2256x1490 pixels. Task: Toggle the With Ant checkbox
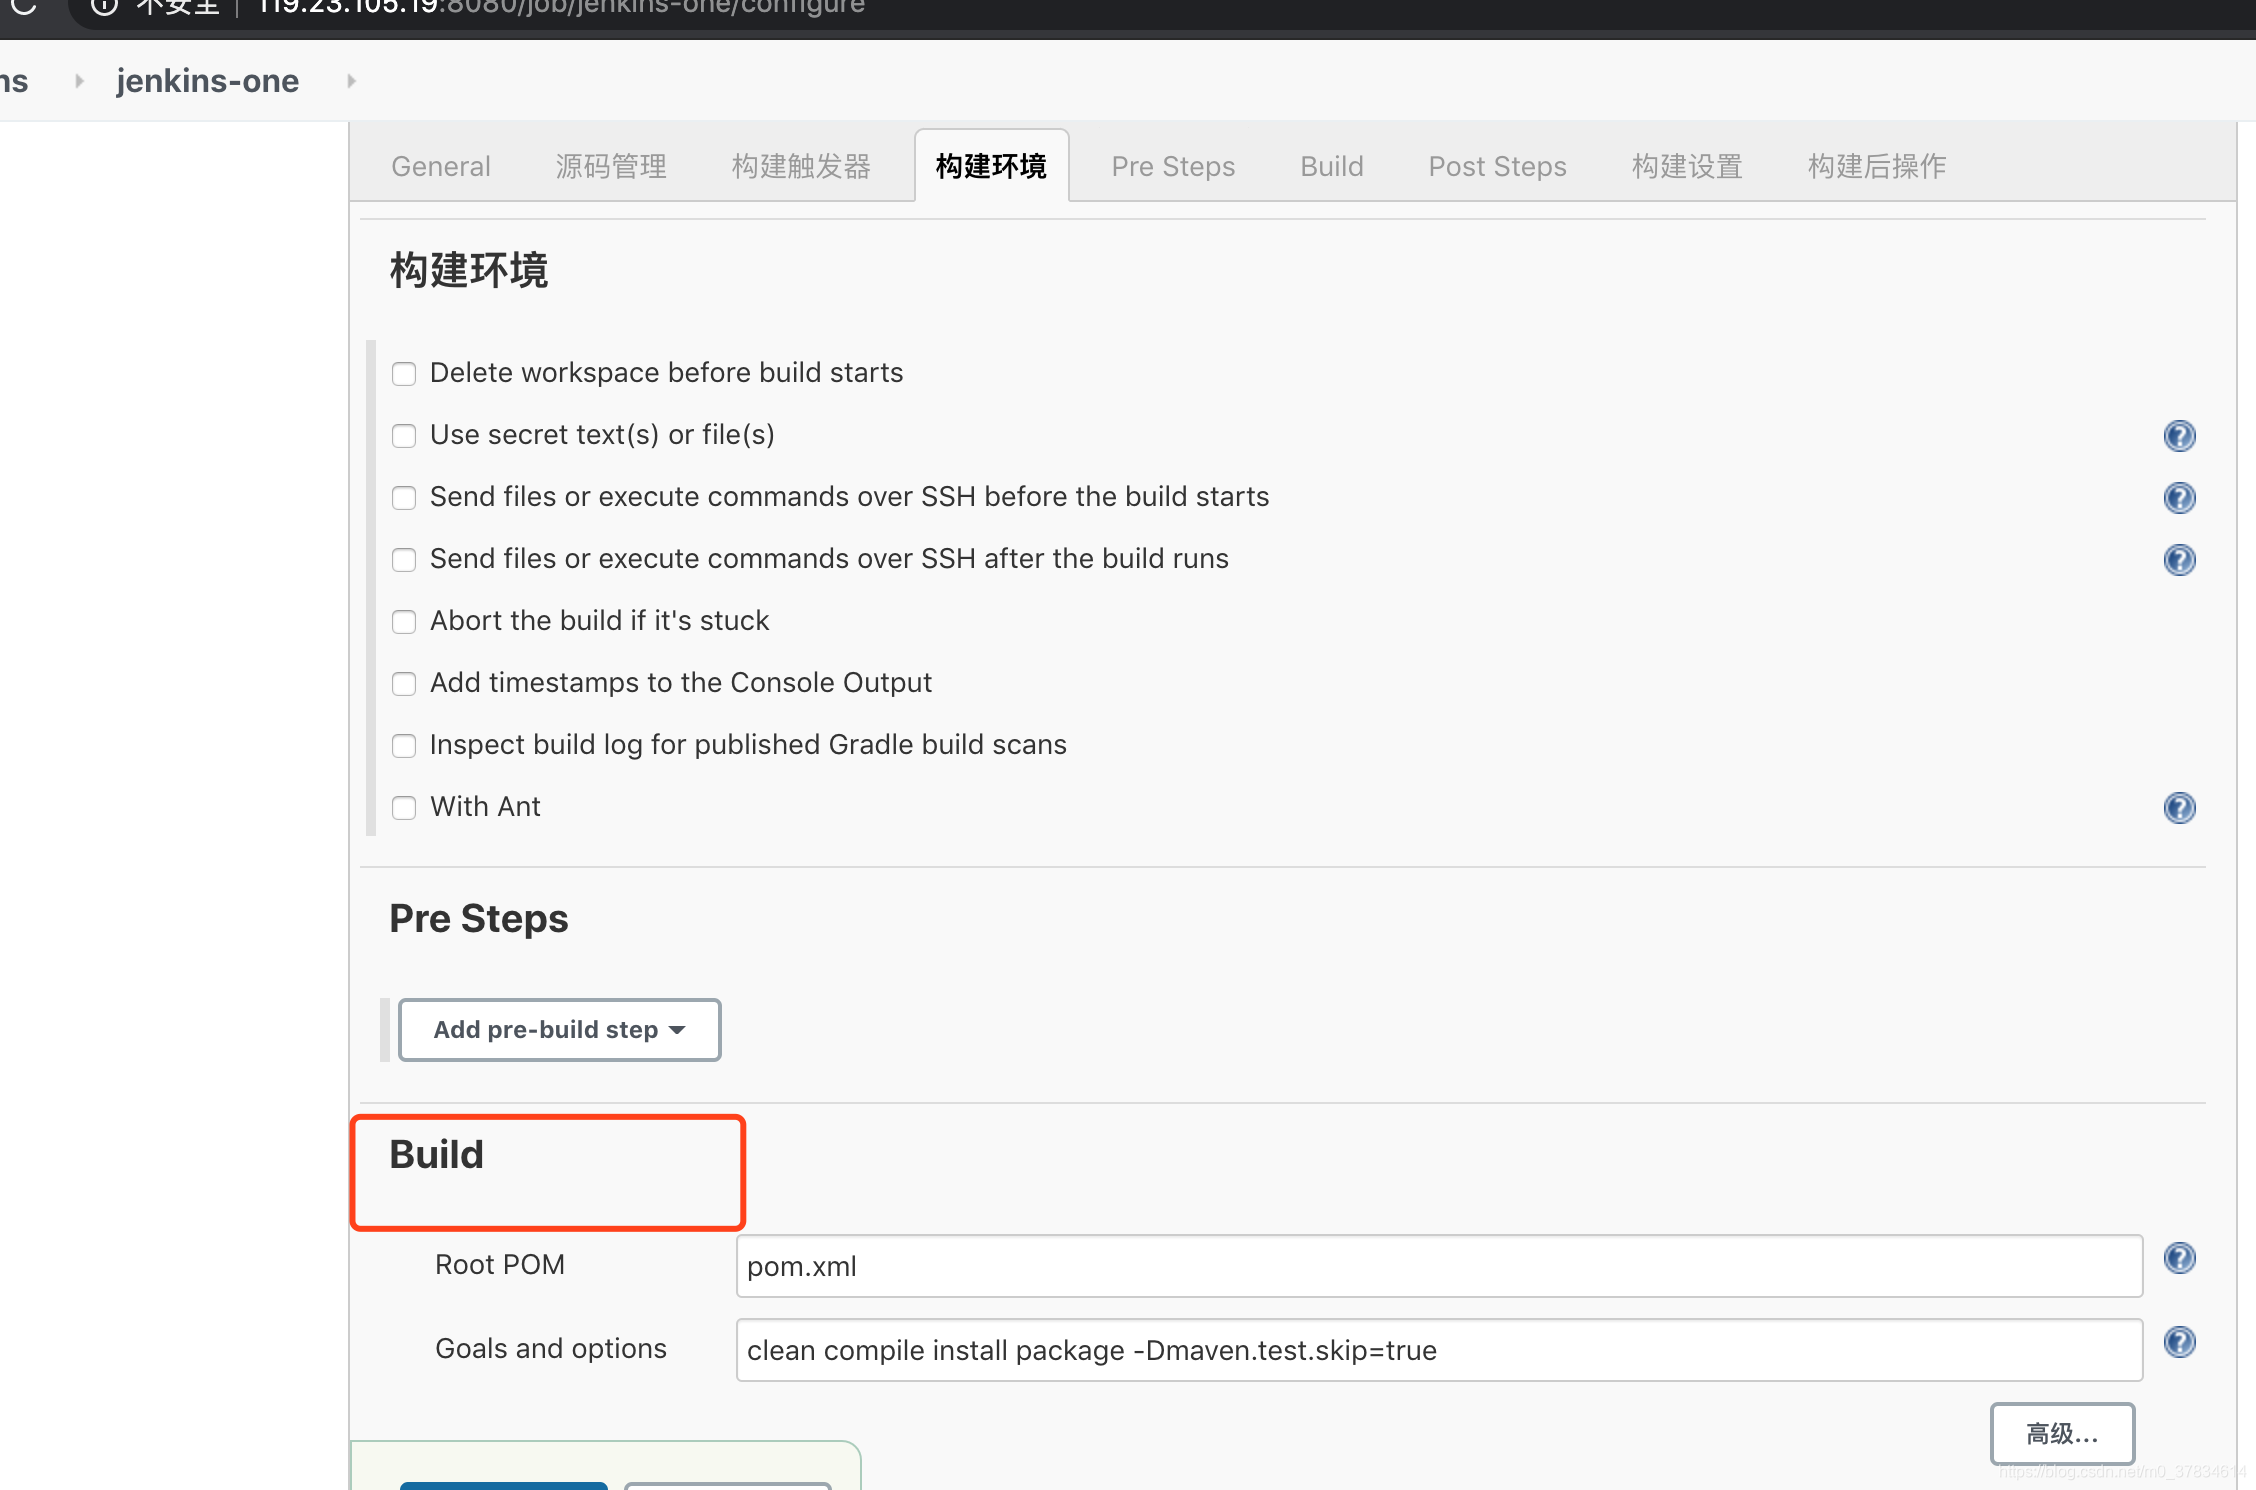404,808
